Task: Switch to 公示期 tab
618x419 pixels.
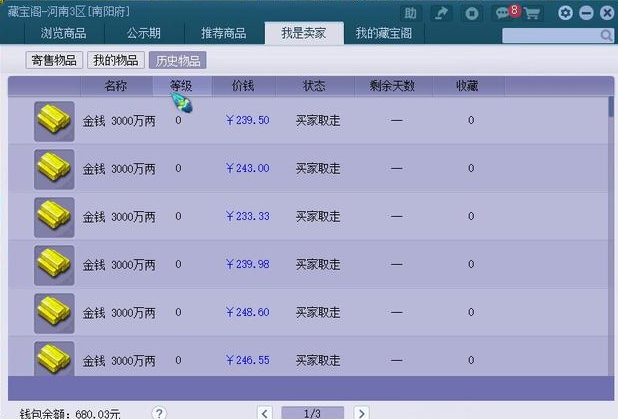Action: [144, 33]
